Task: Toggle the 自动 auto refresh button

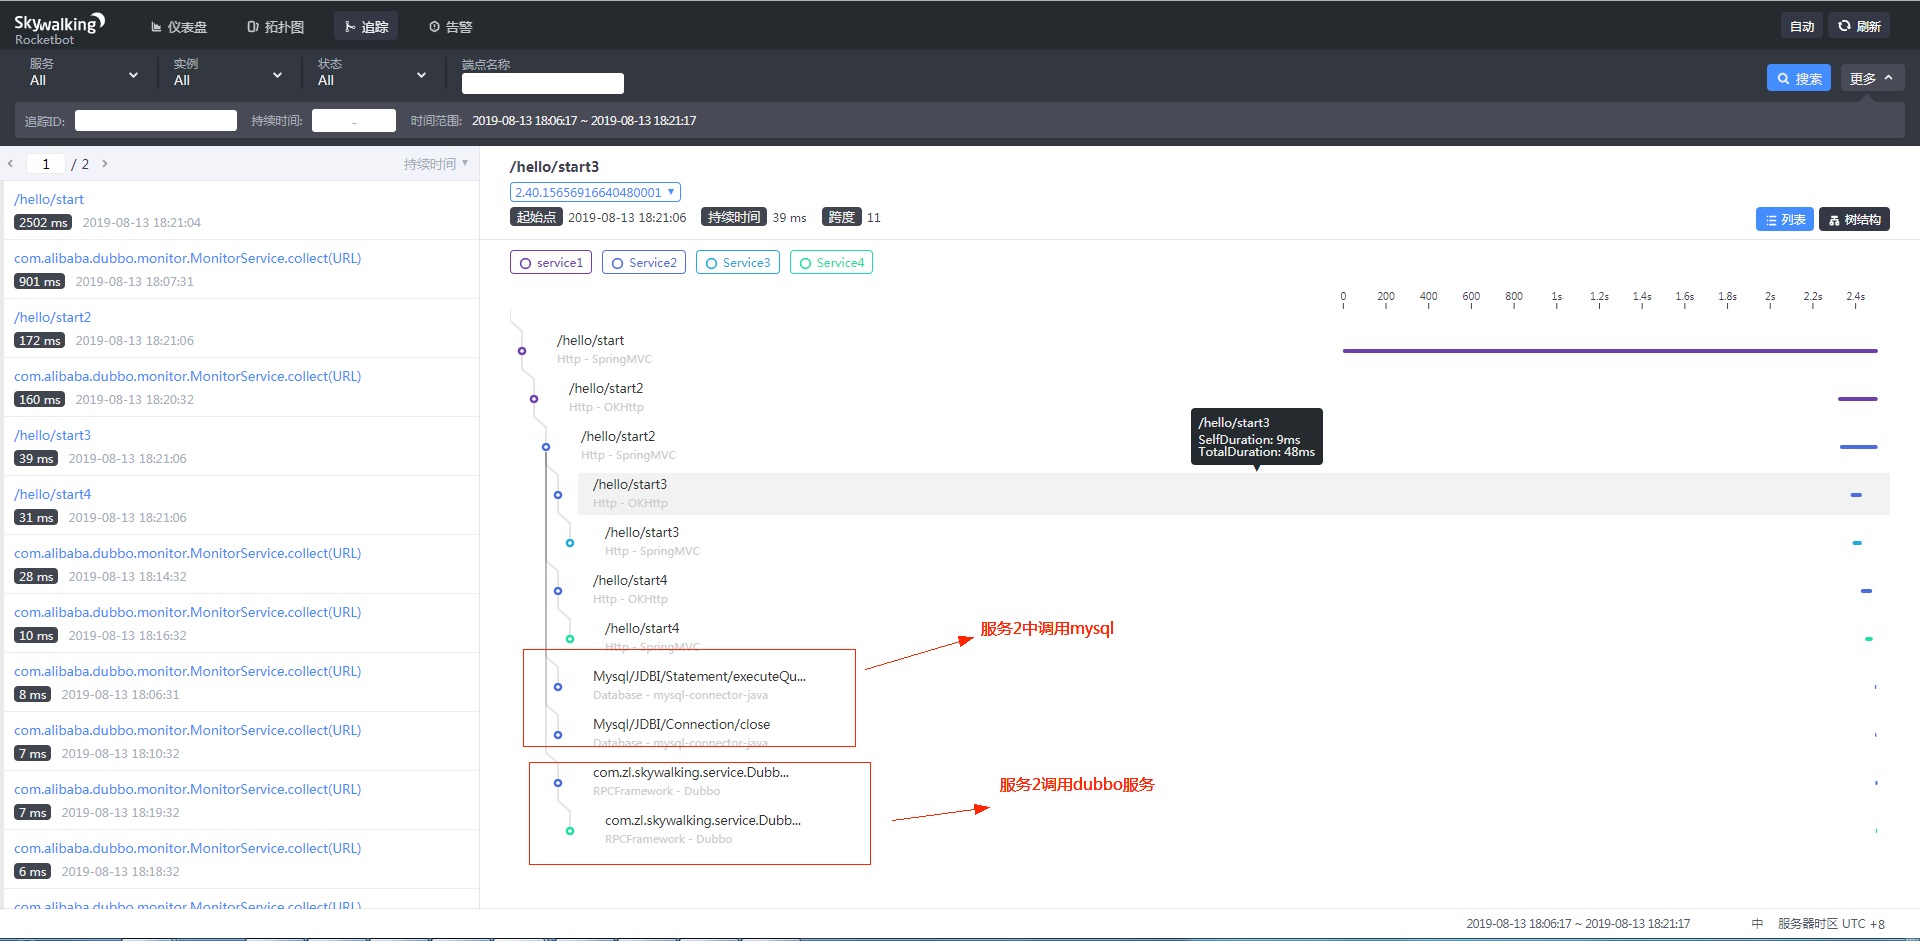Action: pyautogui.click(x=1802, y=27)
